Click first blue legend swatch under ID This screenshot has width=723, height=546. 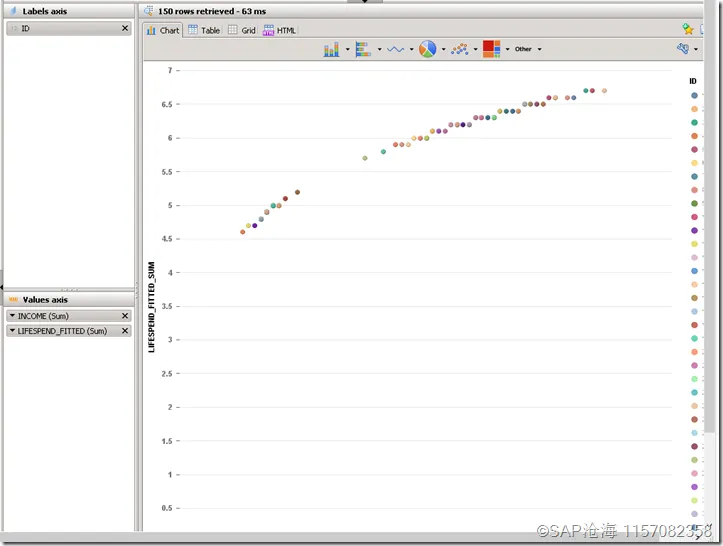[694, 95]
